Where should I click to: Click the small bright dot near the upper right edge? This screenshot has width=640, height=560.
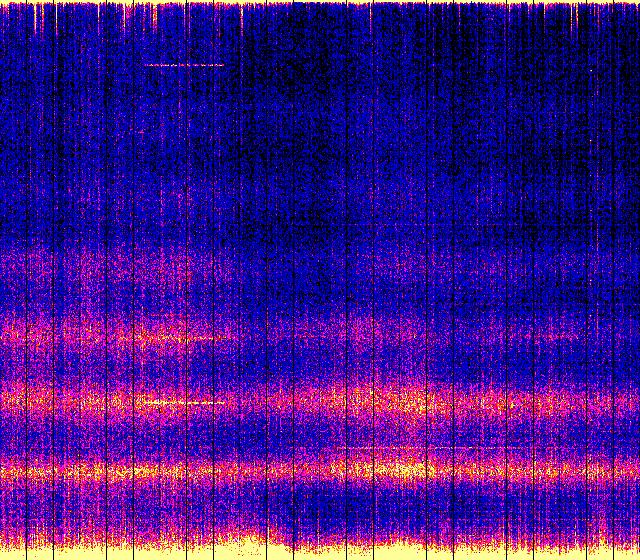click(591, 71)
